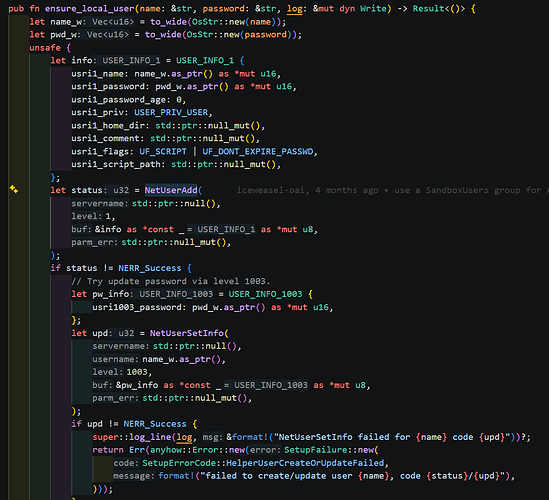Click the Result<()> return type
The width and height of the screenshot is (549, 500).
pyautogui.click(x=439, y=9)
